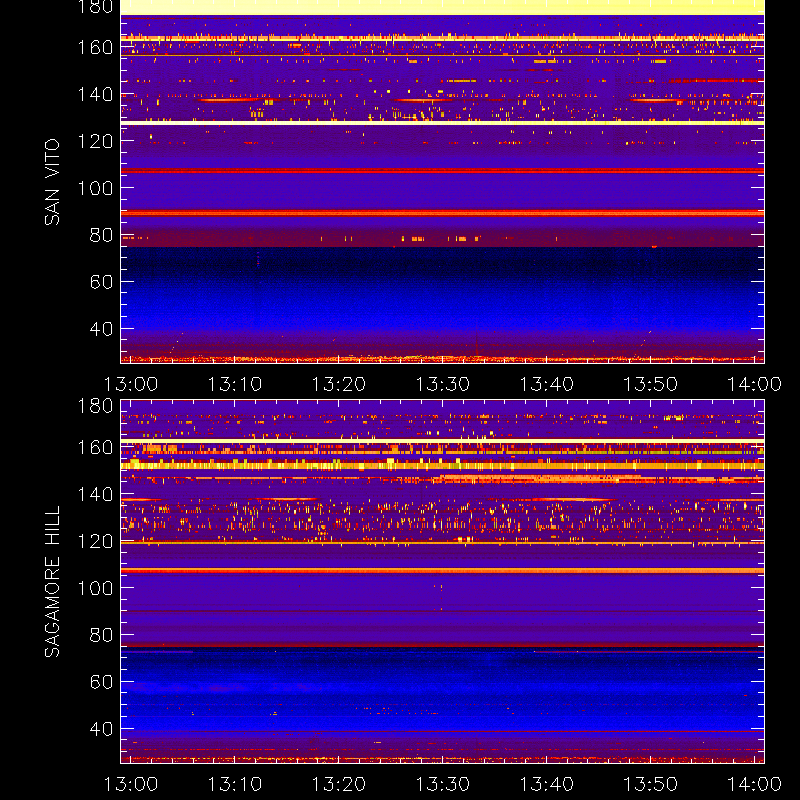Image resolution: width=800 pixels, height=800 pixels.
Task: Click 13:30 time label under San Vito plot
Action: (443, 384)
